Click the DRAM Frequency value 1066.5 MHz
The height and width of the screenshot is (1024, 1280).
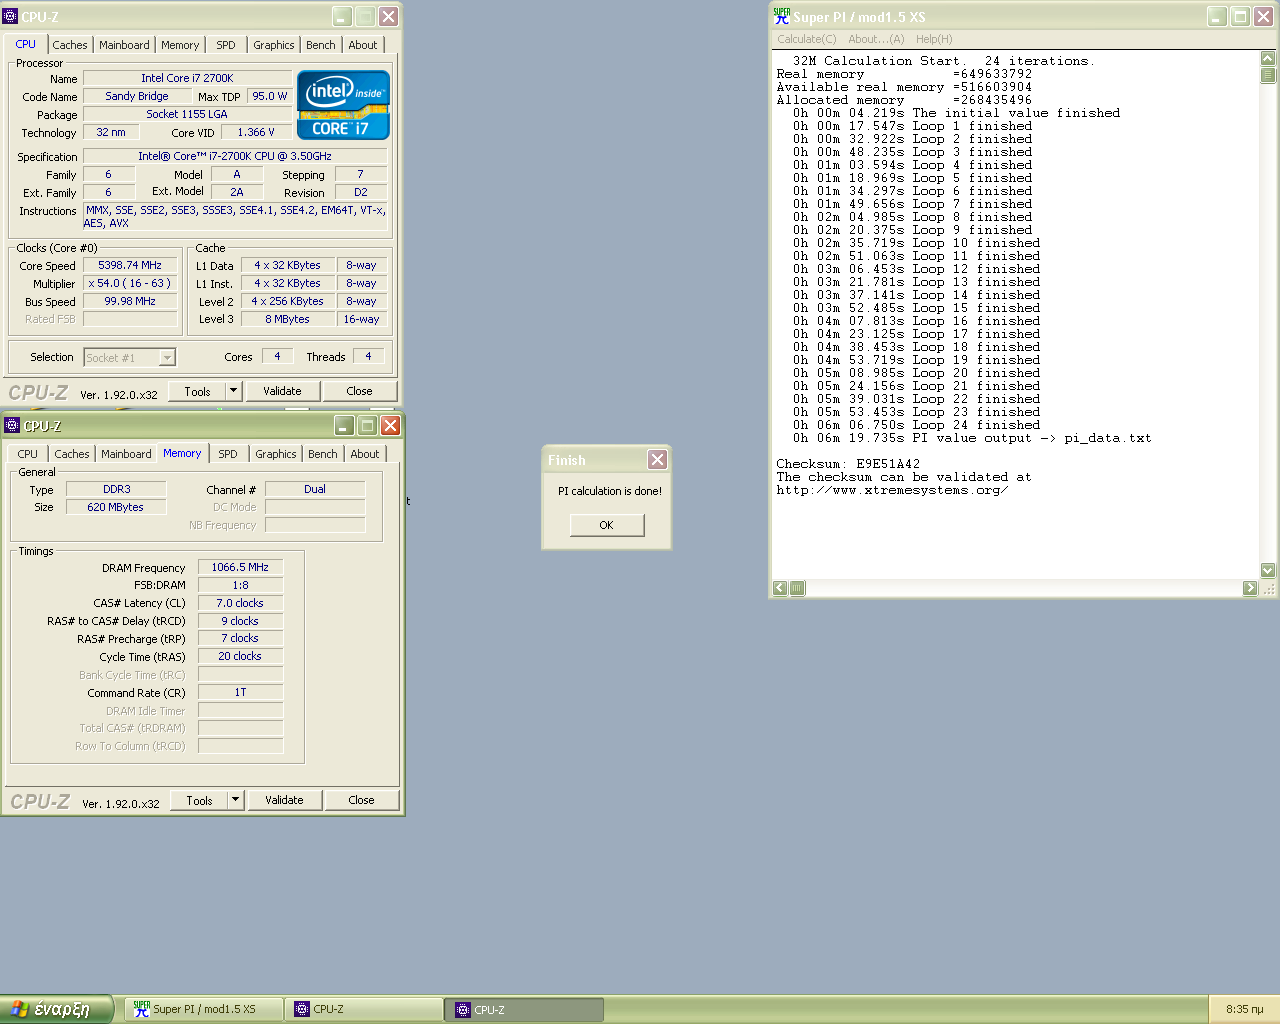240,567
